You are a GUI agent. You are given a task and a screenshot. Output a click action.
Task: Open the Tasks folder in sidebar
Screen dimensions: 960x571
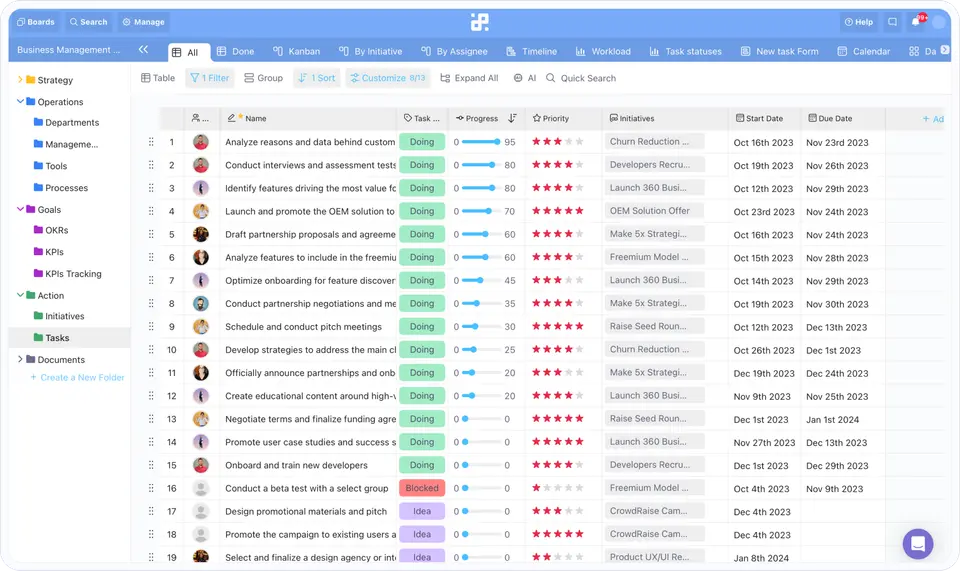[x=57, y=338]
